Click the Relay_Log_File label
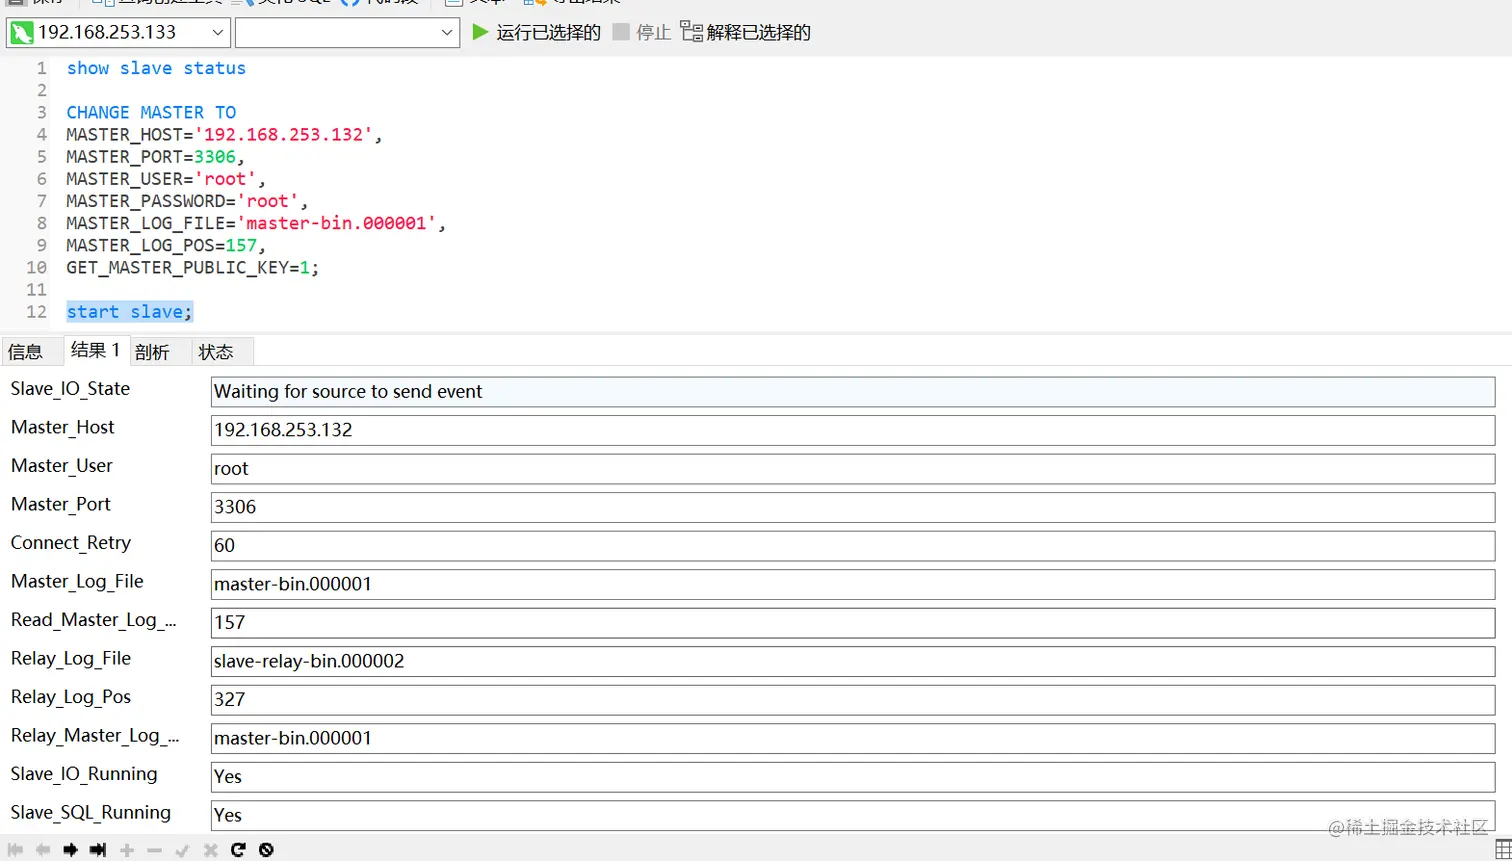This screenshot has width=1512, height=861. [x=71, y=659]
